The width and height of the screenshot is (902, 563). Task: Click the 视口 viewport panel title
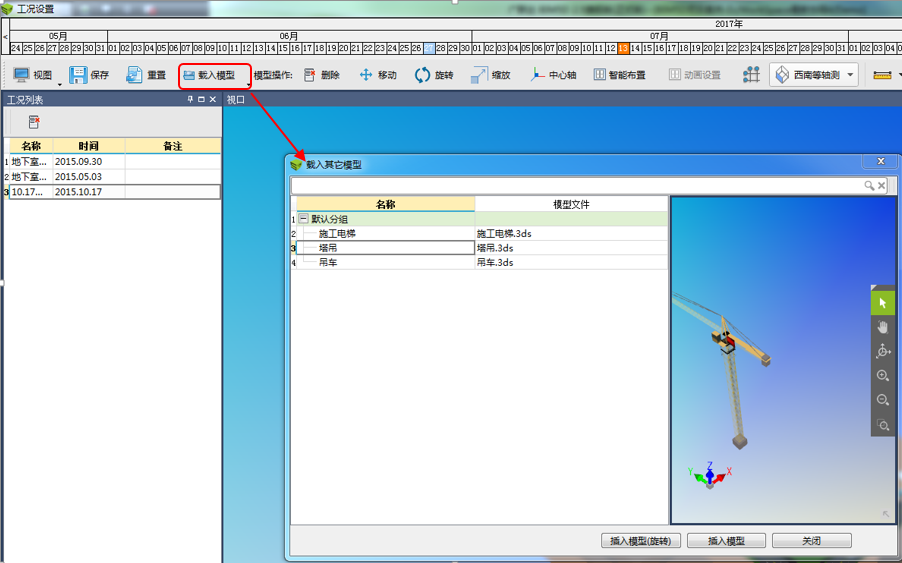[x=236, y=99]
